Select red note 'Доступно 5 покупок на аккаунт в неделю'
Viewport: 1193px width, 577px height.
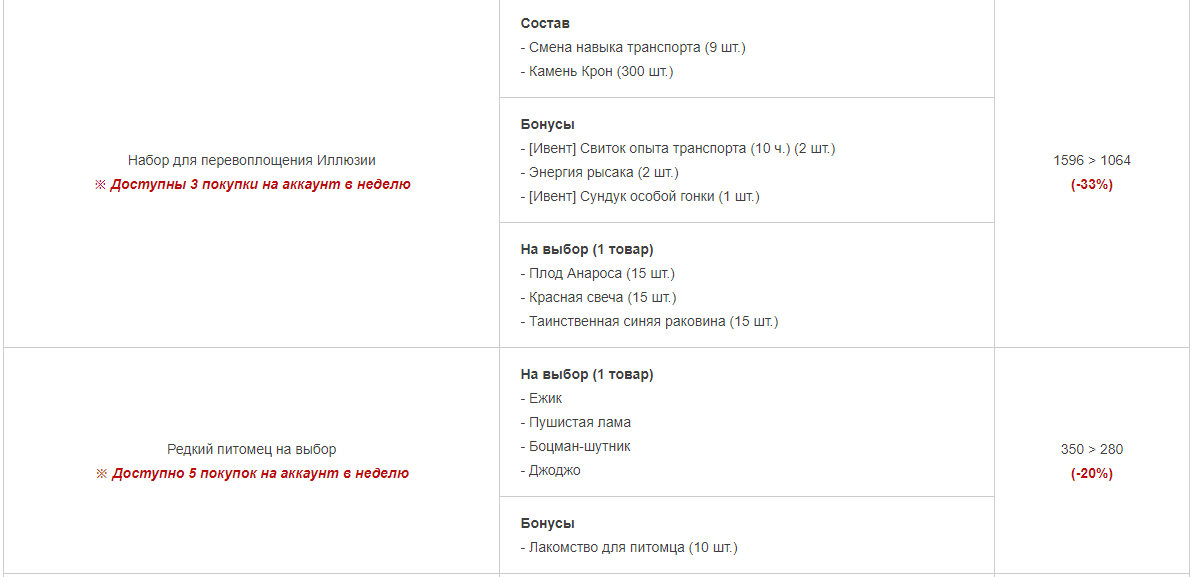(259, 473)
